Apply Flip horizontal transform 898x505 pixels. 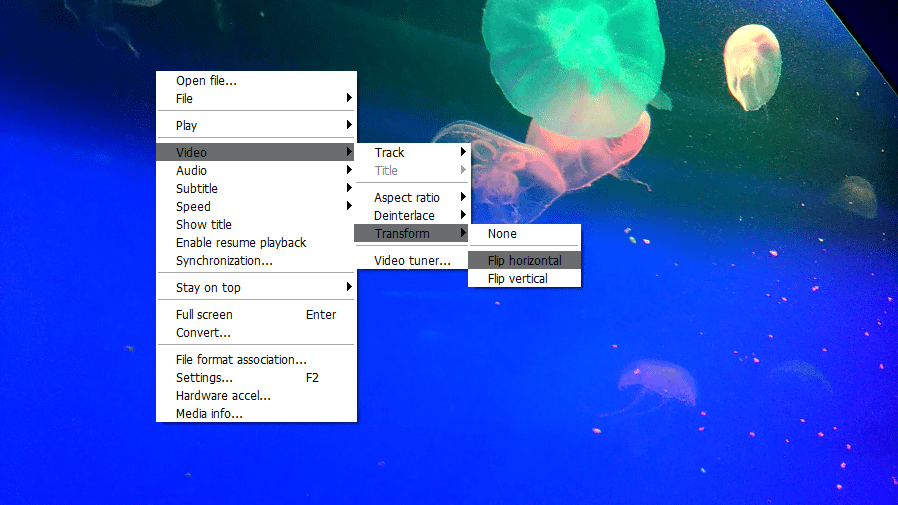tap(525, 261)
